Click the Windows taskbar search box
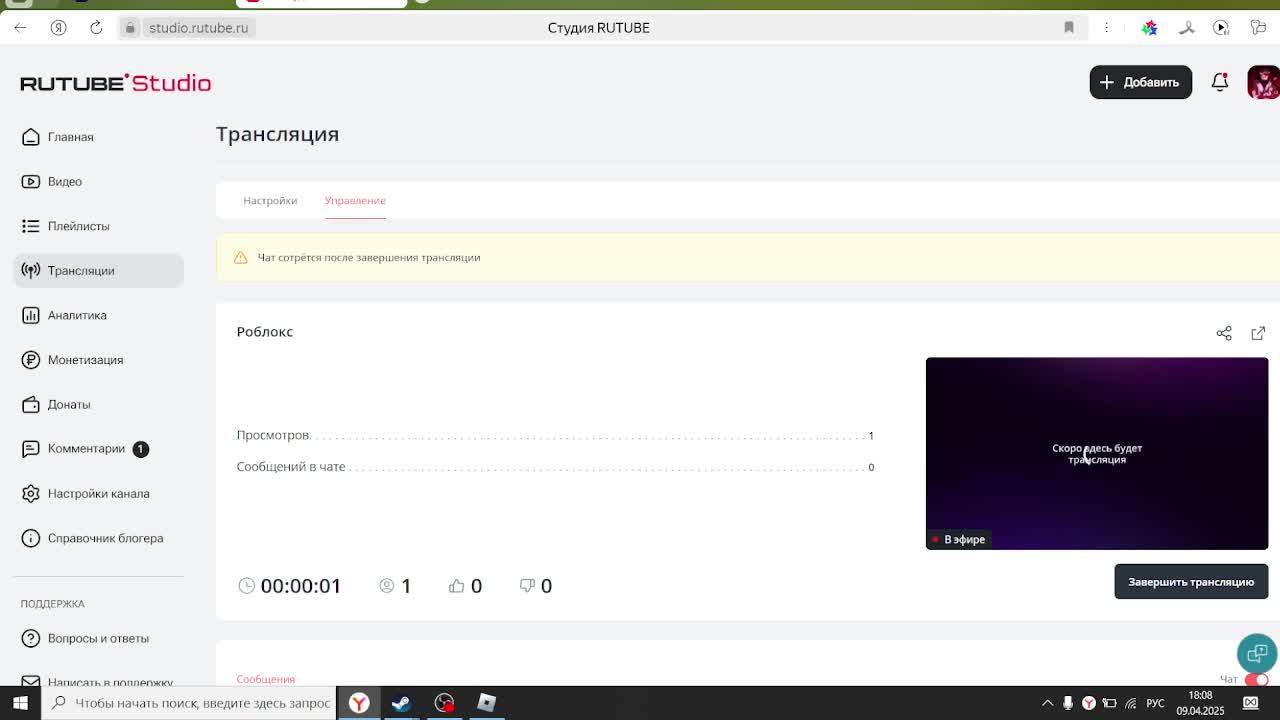 pyautogui.click(x=190, y=703)
